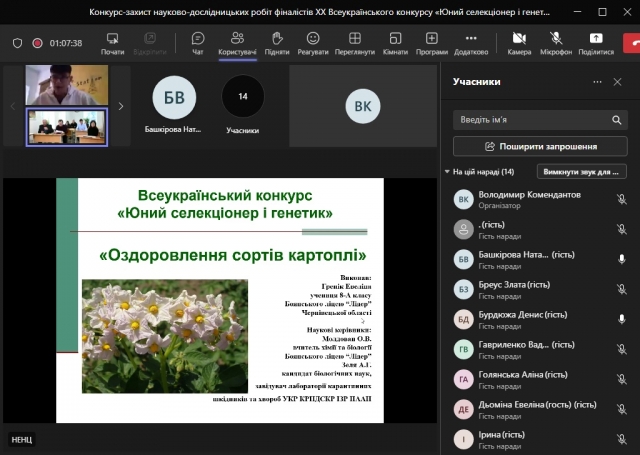
Task: Open the participants panel three-dots menu
Action: (597, 82)
